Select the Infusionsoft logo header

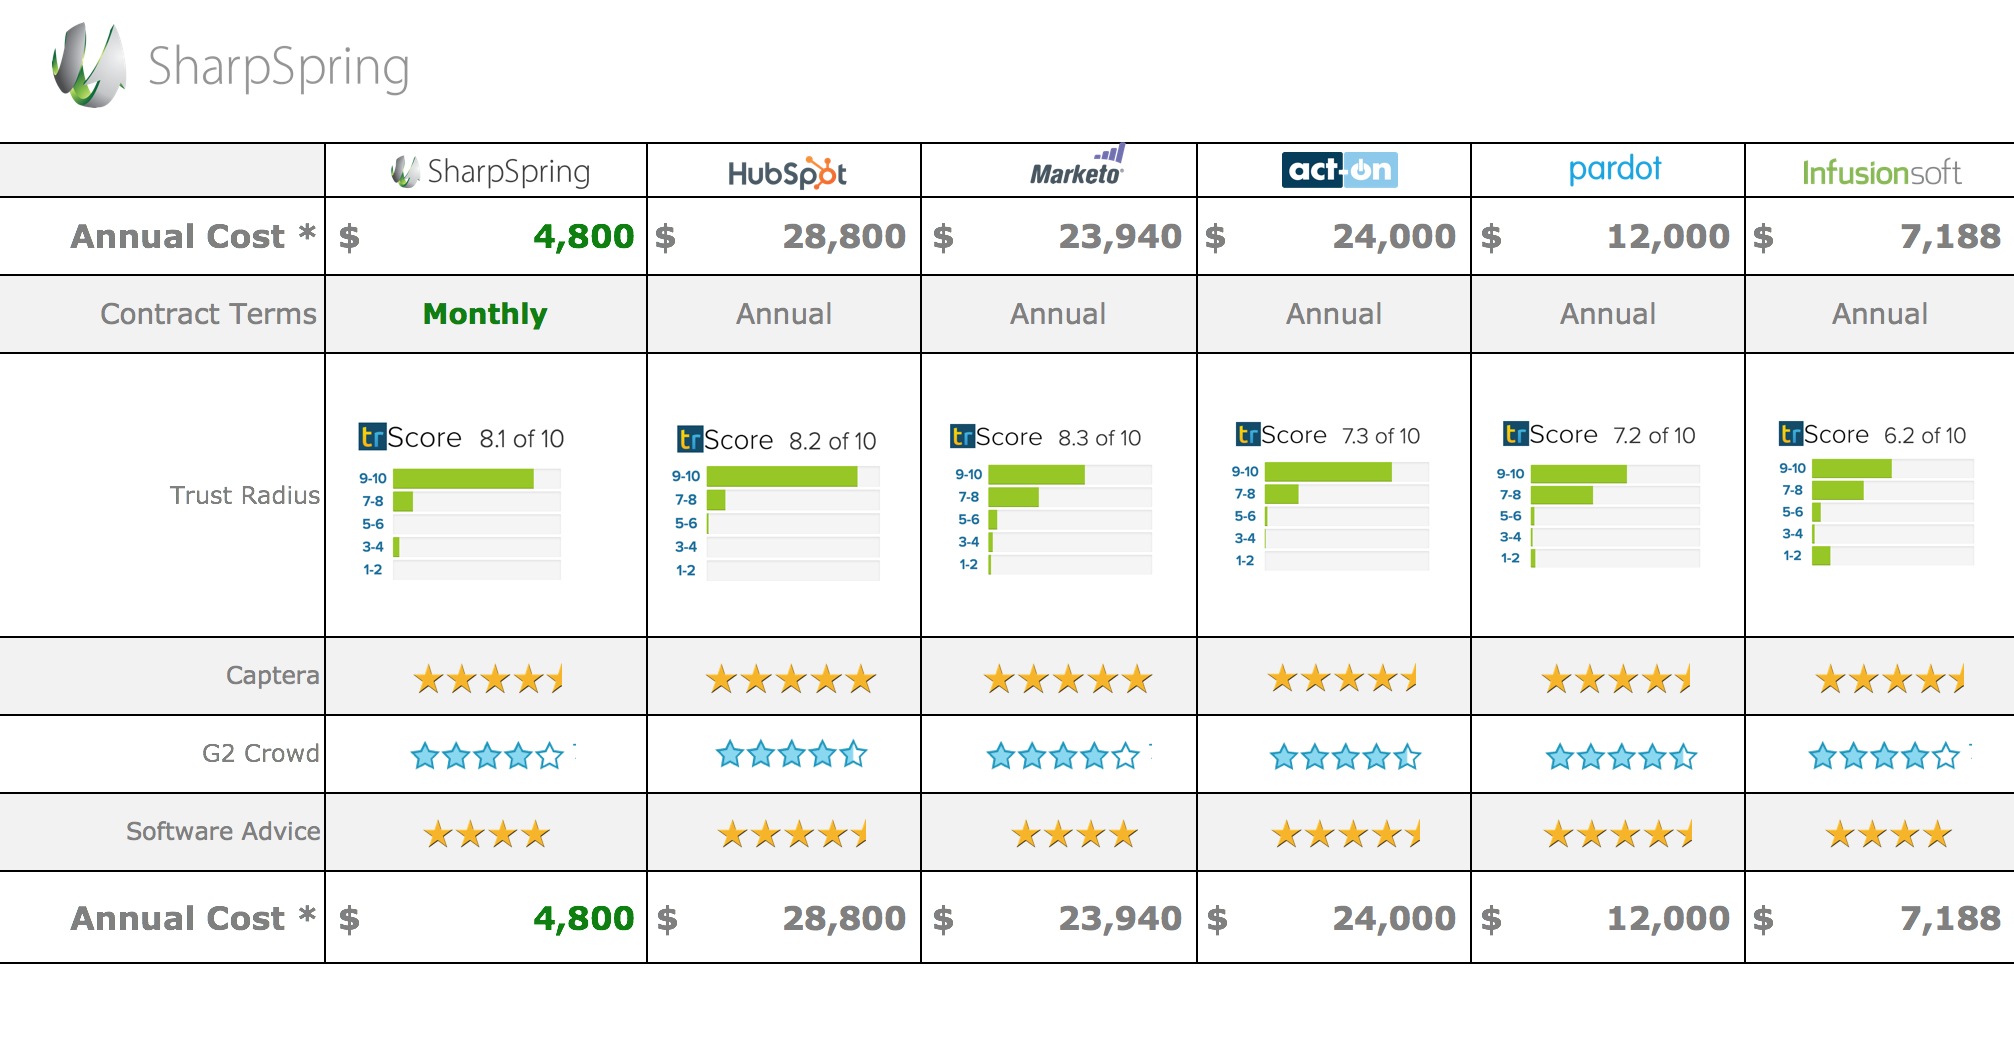(1881, 173)
